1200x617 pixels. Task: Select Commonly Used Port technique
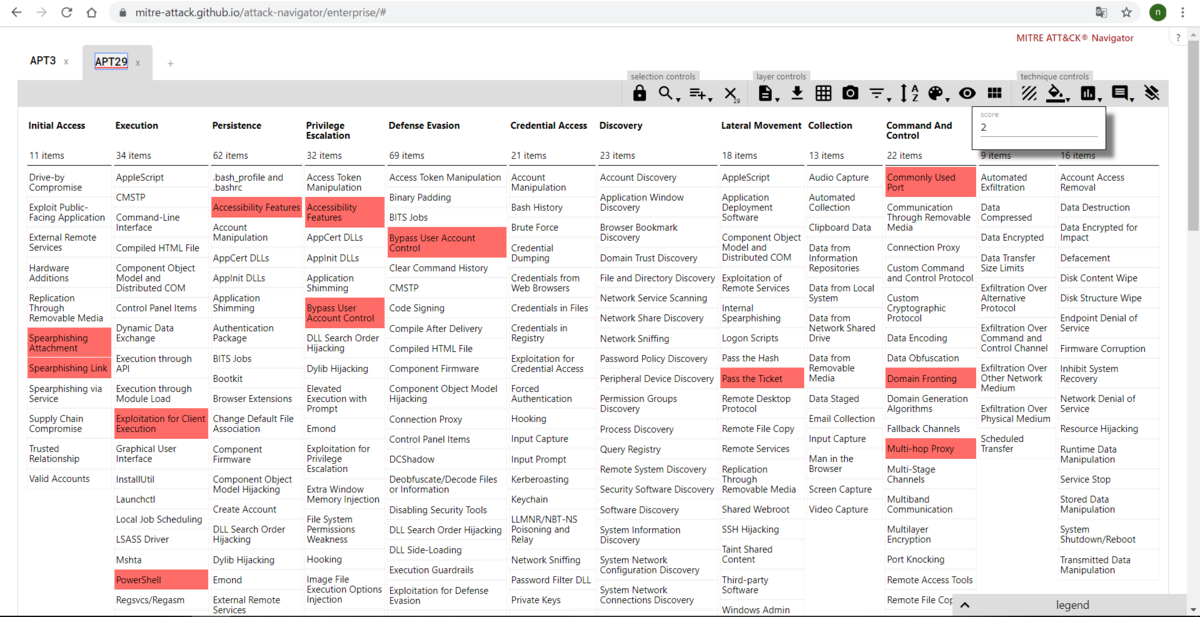(930, 182)
